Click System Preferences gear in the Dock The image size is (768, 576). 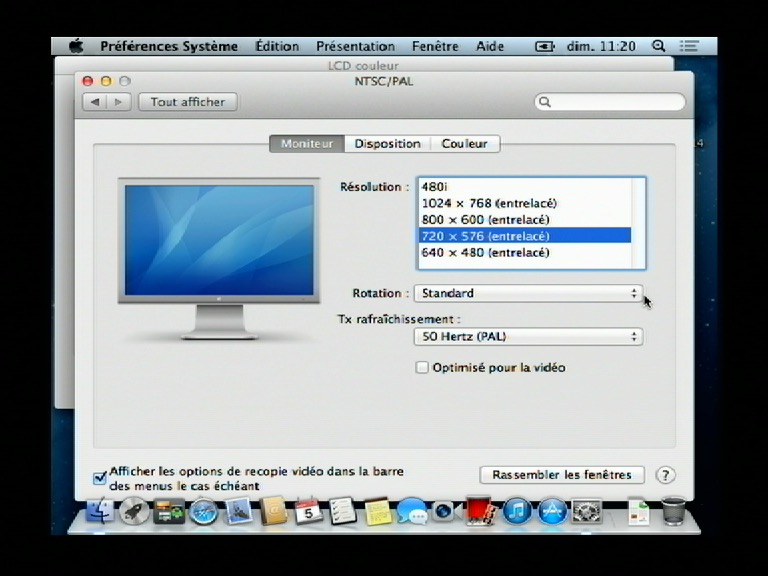[587, 512]
